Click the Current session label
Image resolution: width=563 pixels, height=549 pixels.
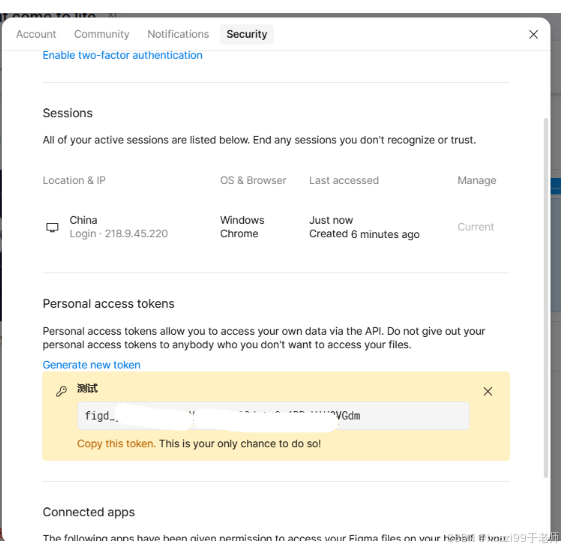tap(475, 227)
